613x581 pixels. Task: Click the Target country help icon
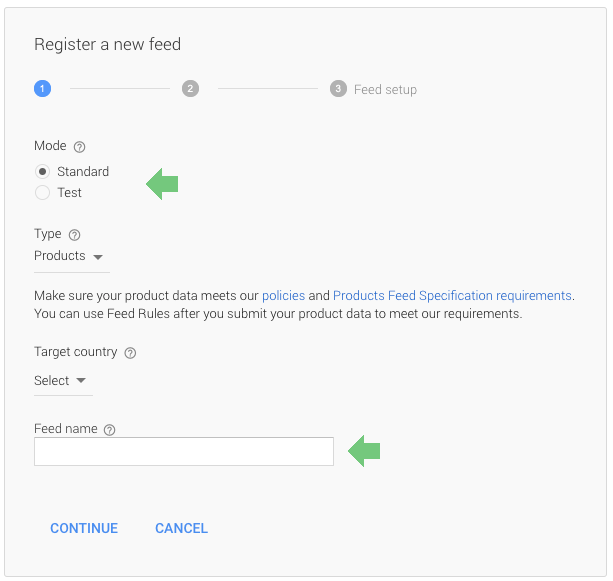point(130,353)
